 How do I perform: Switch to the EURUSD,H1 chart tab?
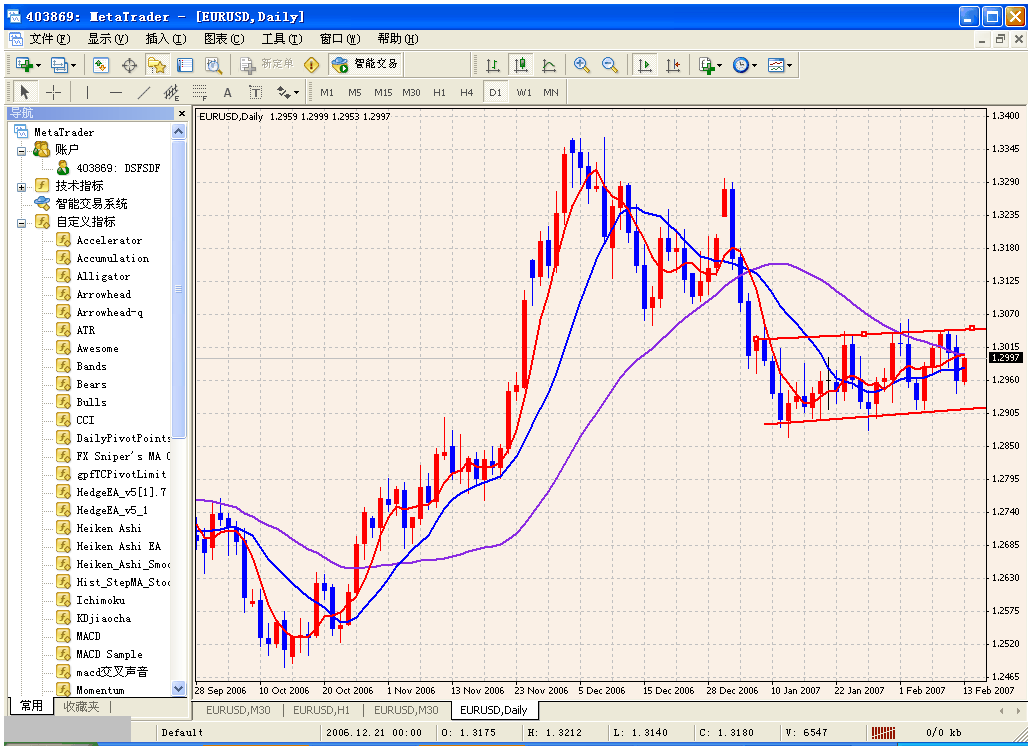point(321,710)
